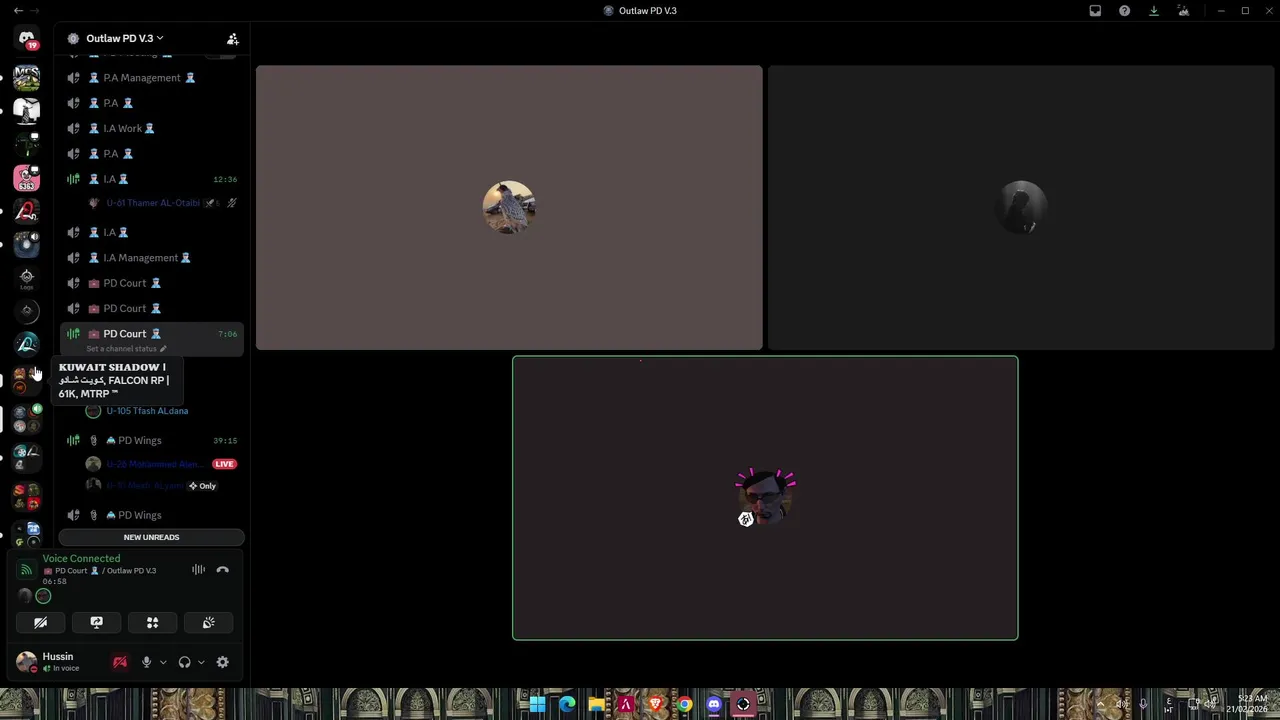
Task: Open Brave browser from taskbar
Action: 655,704
